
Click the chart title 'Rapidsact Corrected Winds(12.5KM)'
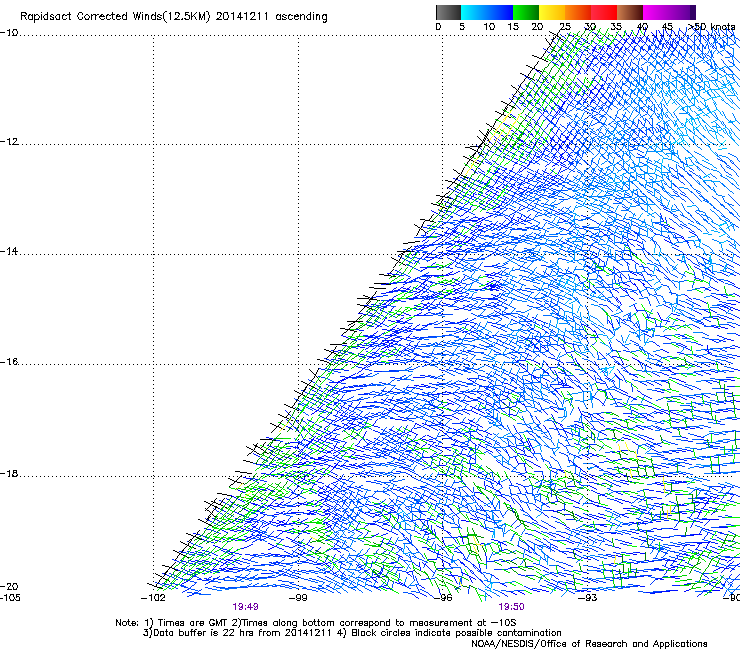point(115,17)
